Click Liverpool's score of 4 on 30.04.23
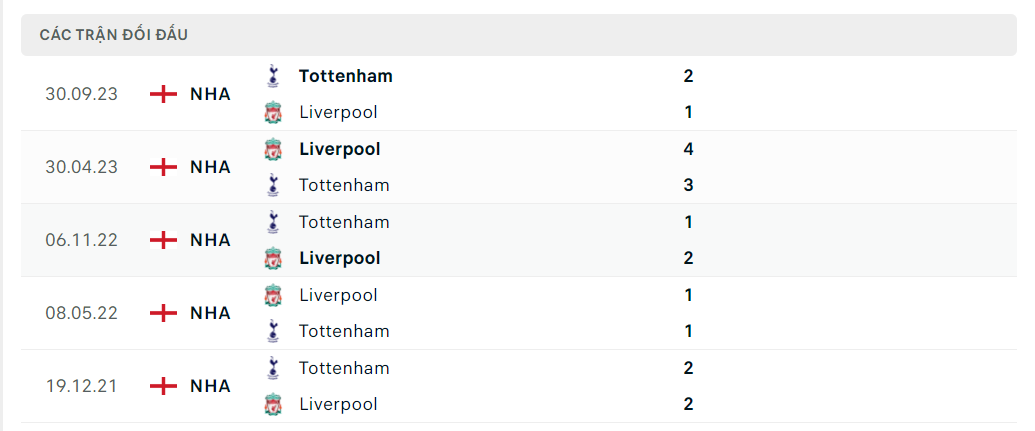This screenshot has width=1035, height=431. tap(688, 149)
